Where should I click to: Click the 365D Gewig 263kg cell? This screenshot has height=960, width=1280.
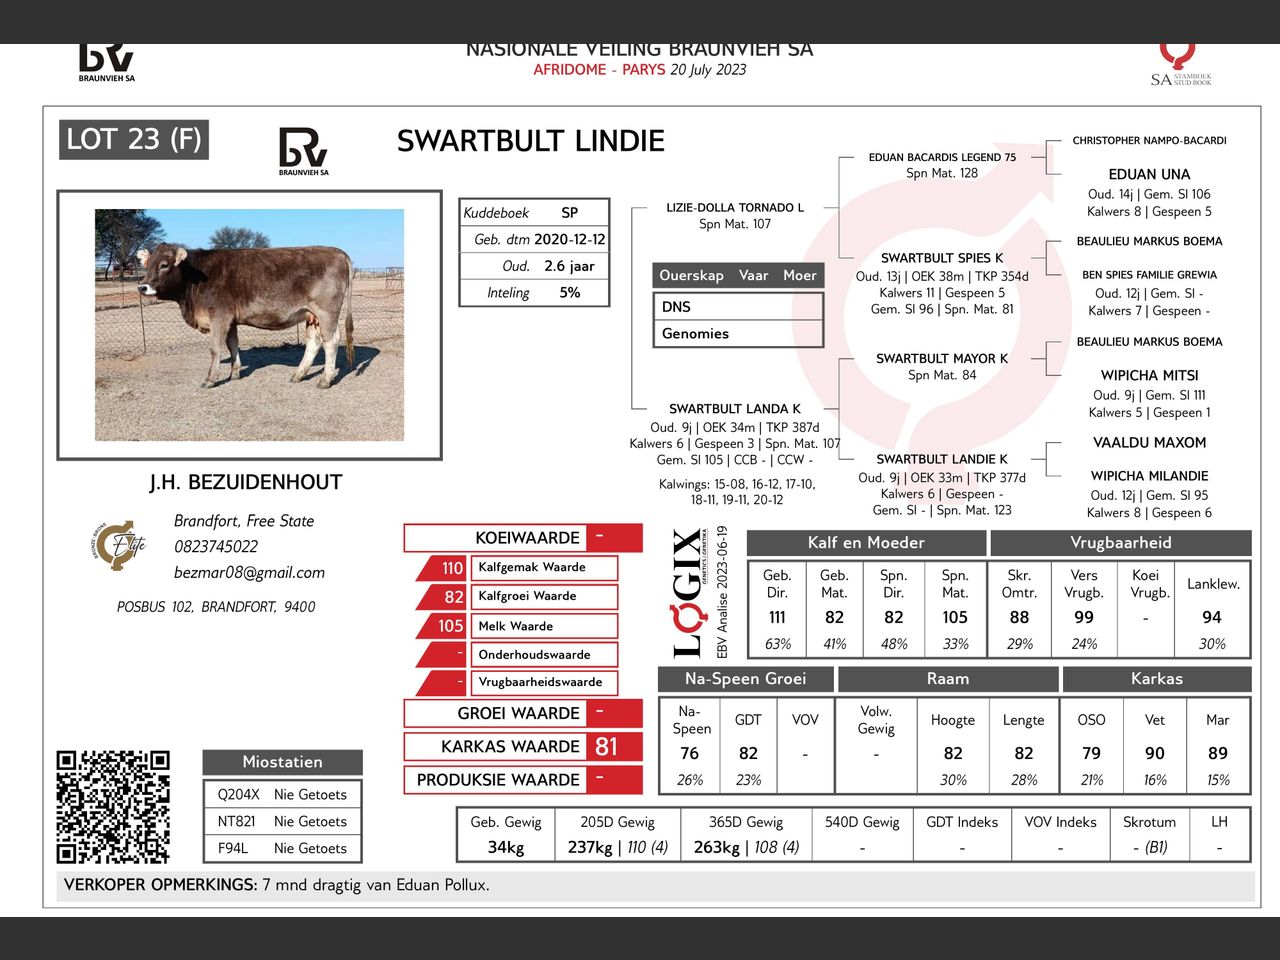click(x=746, y=834)
